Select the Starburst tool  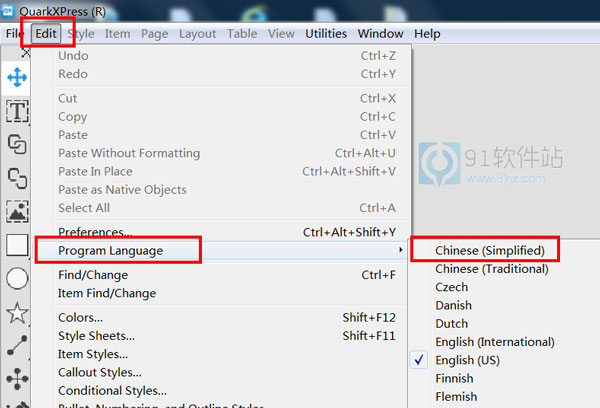(17, 313)
